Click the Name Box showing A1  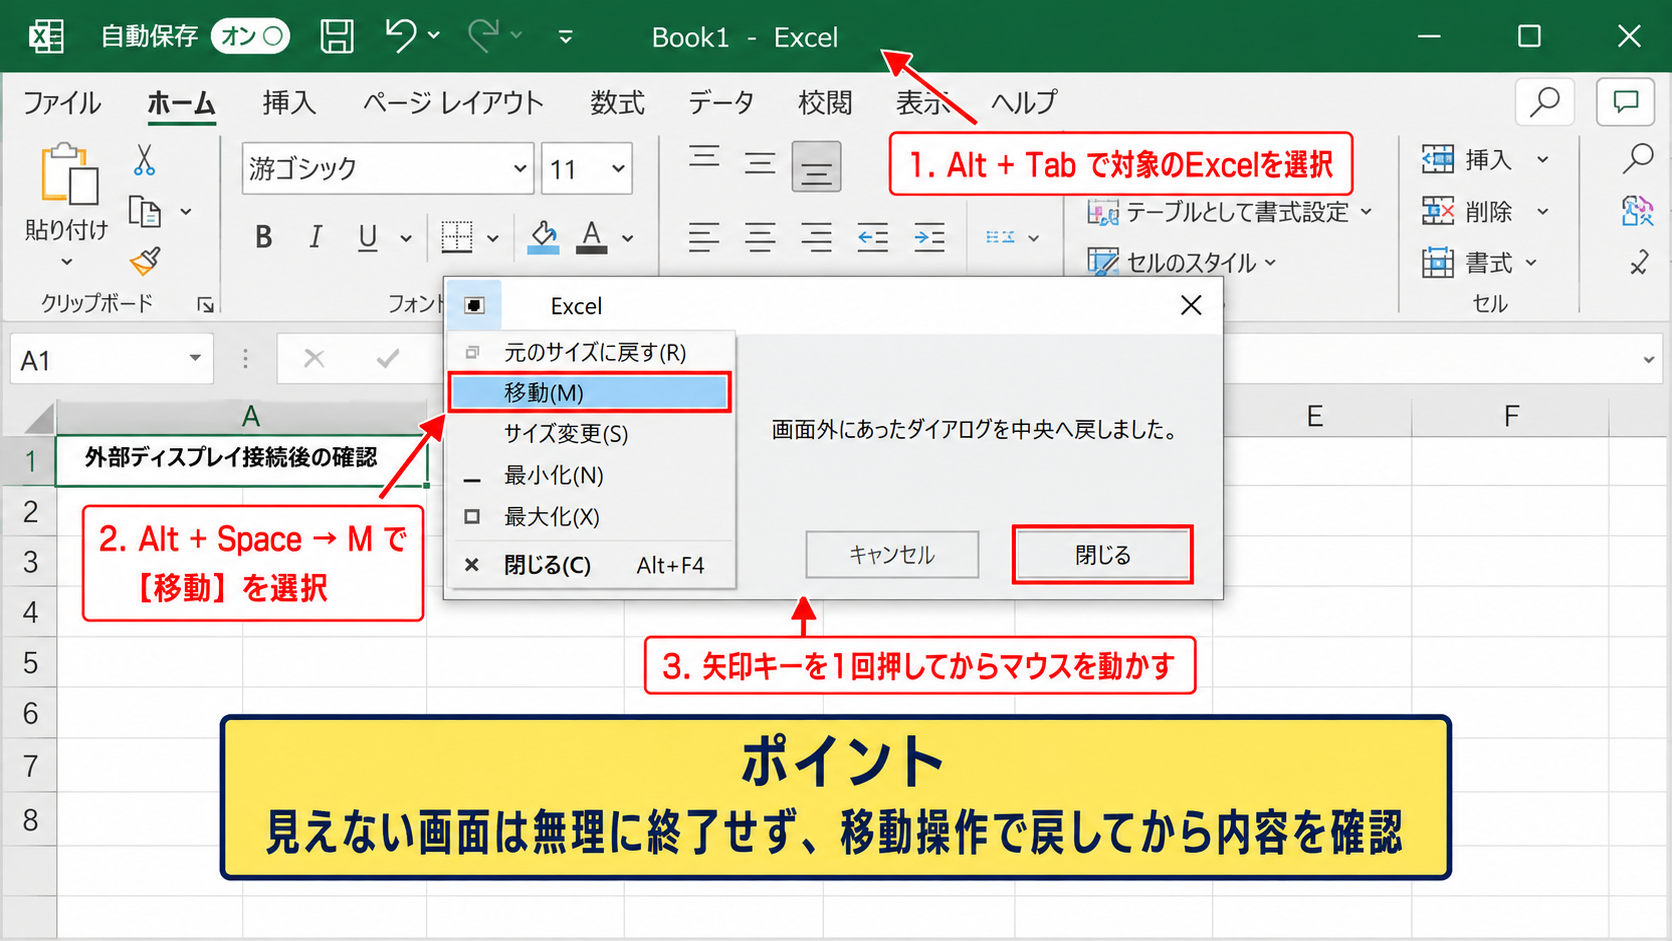click(x=111, y=359)
